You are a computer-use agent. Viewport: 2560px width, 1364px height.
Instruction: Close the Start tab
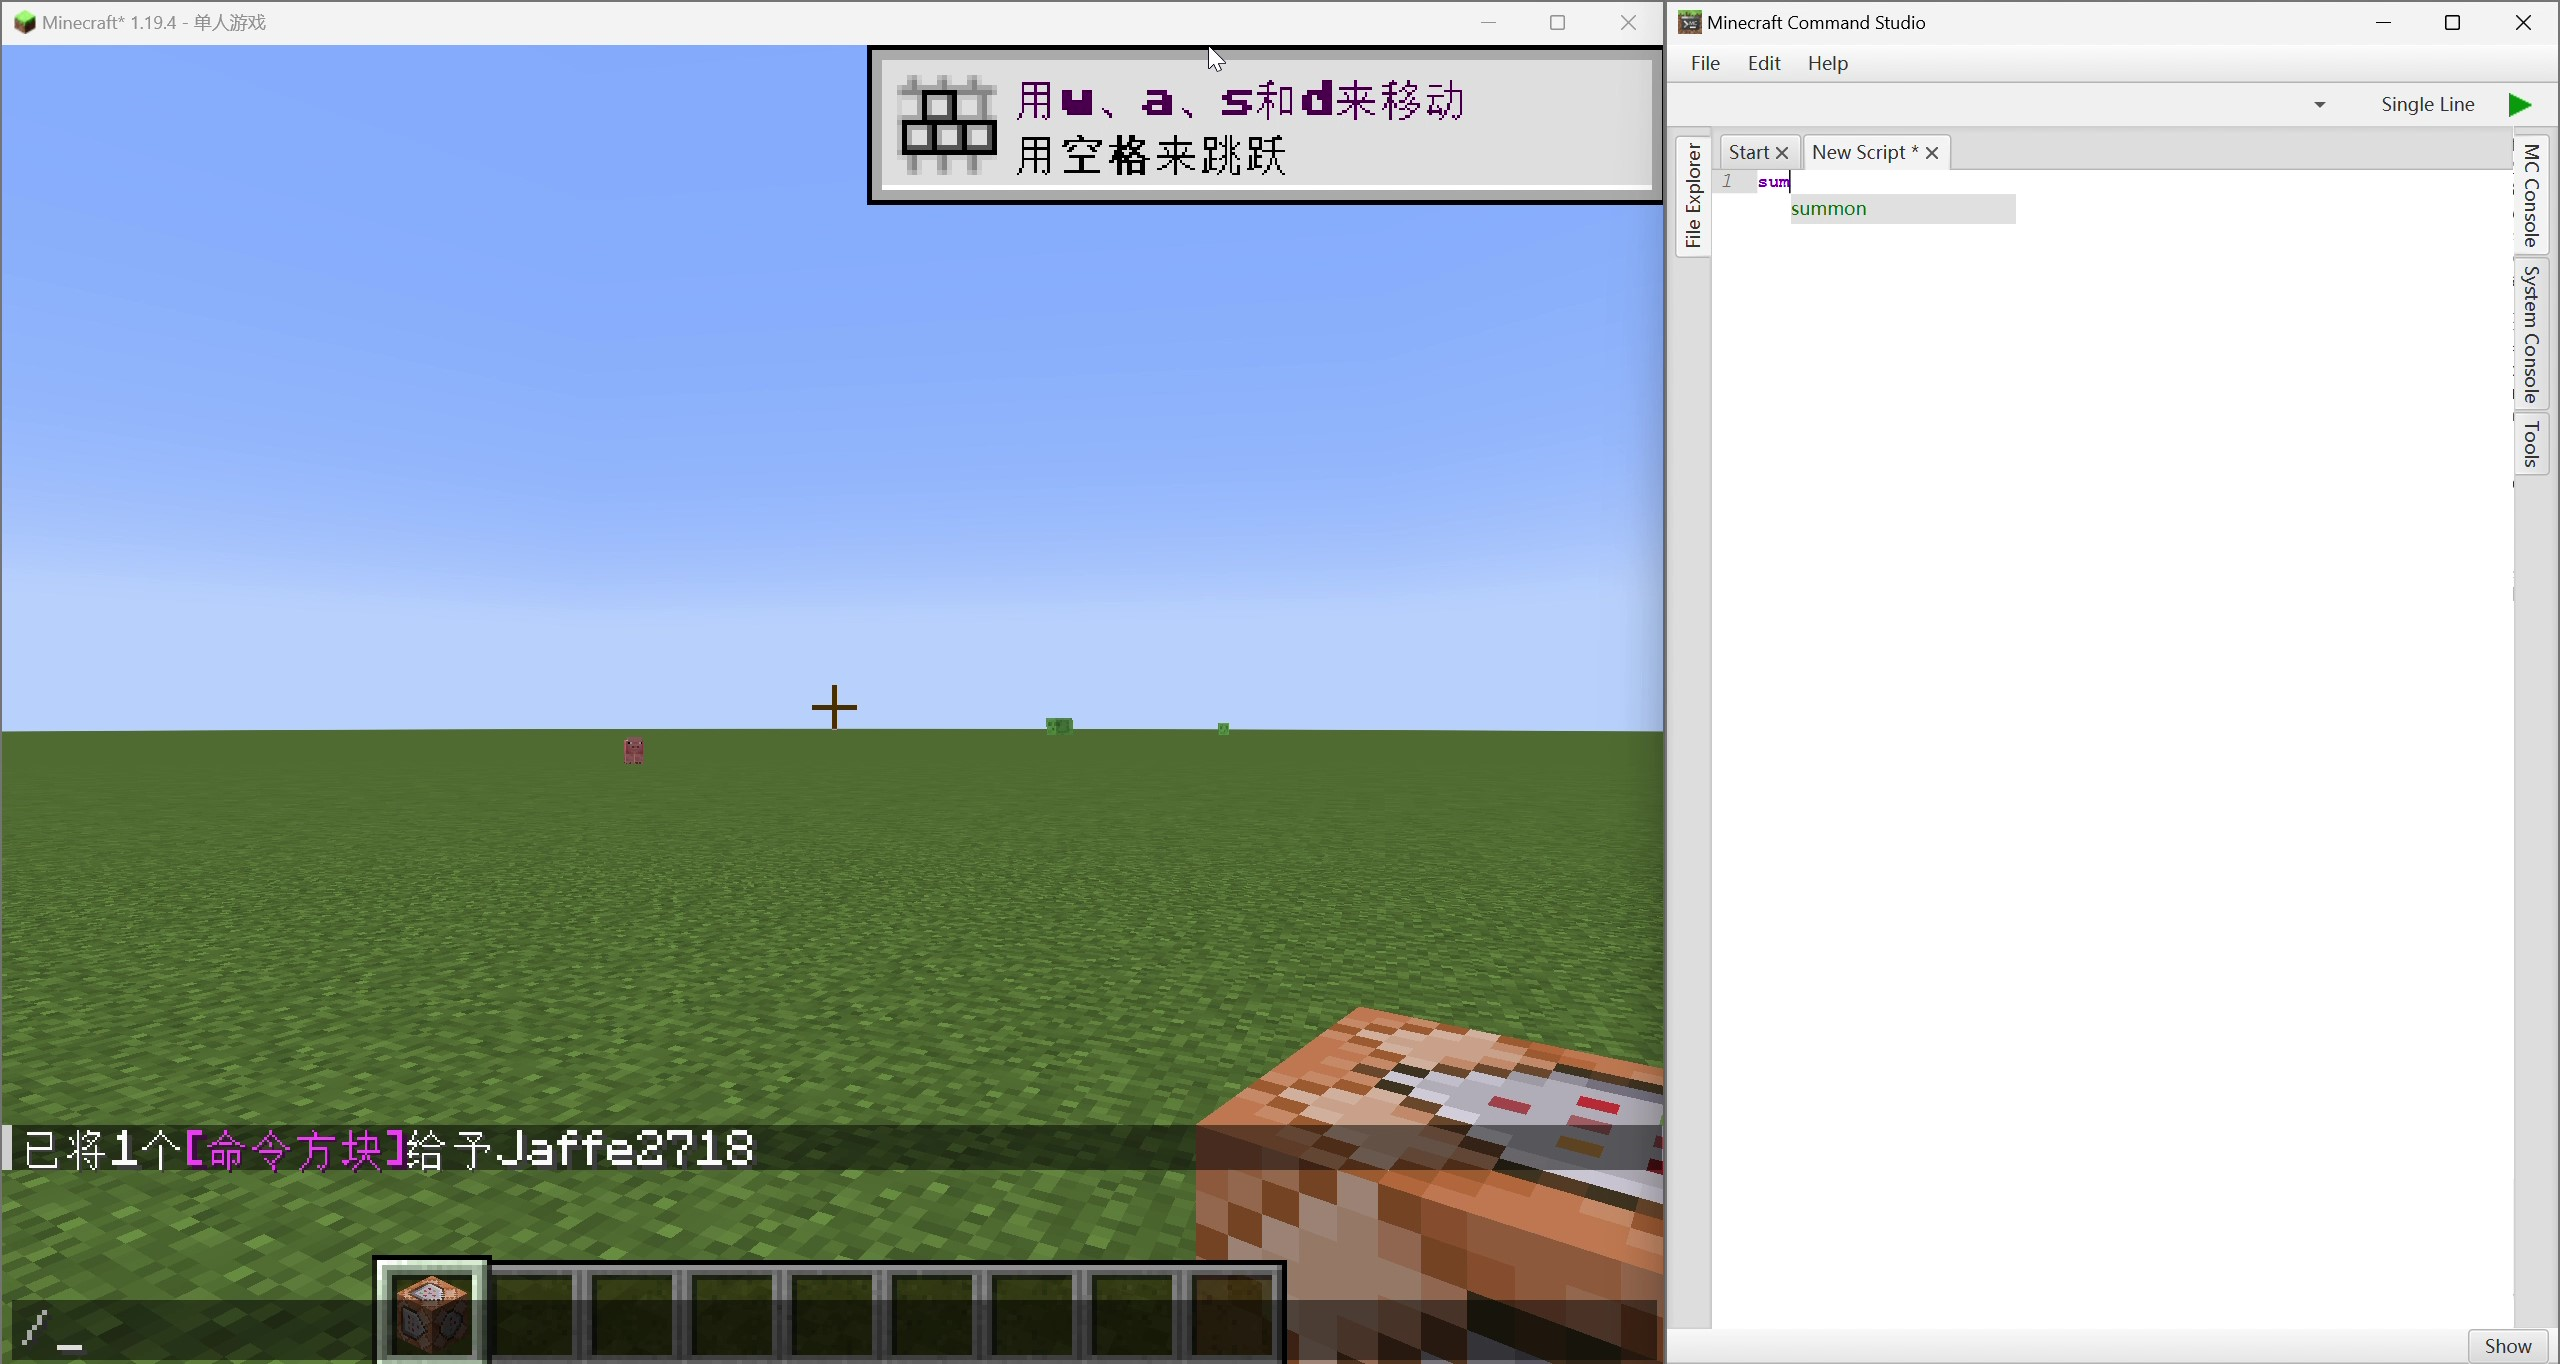pyautogui.click(x=1782, y=153)
